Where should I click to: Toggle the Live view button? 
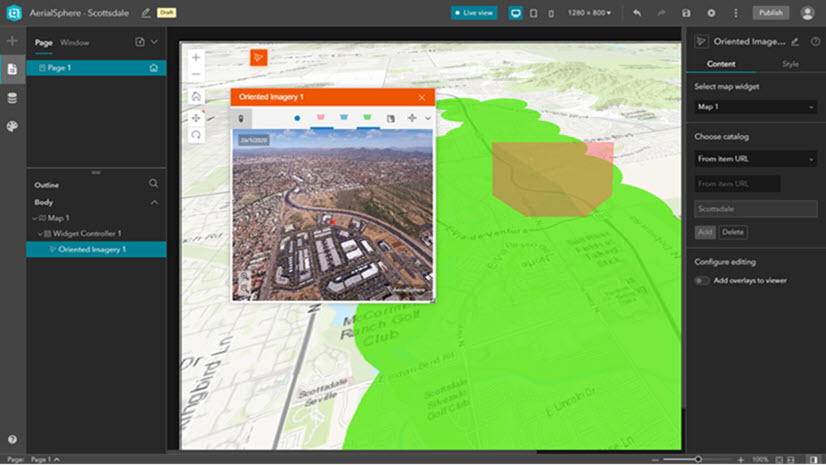(x=474, y=13)
